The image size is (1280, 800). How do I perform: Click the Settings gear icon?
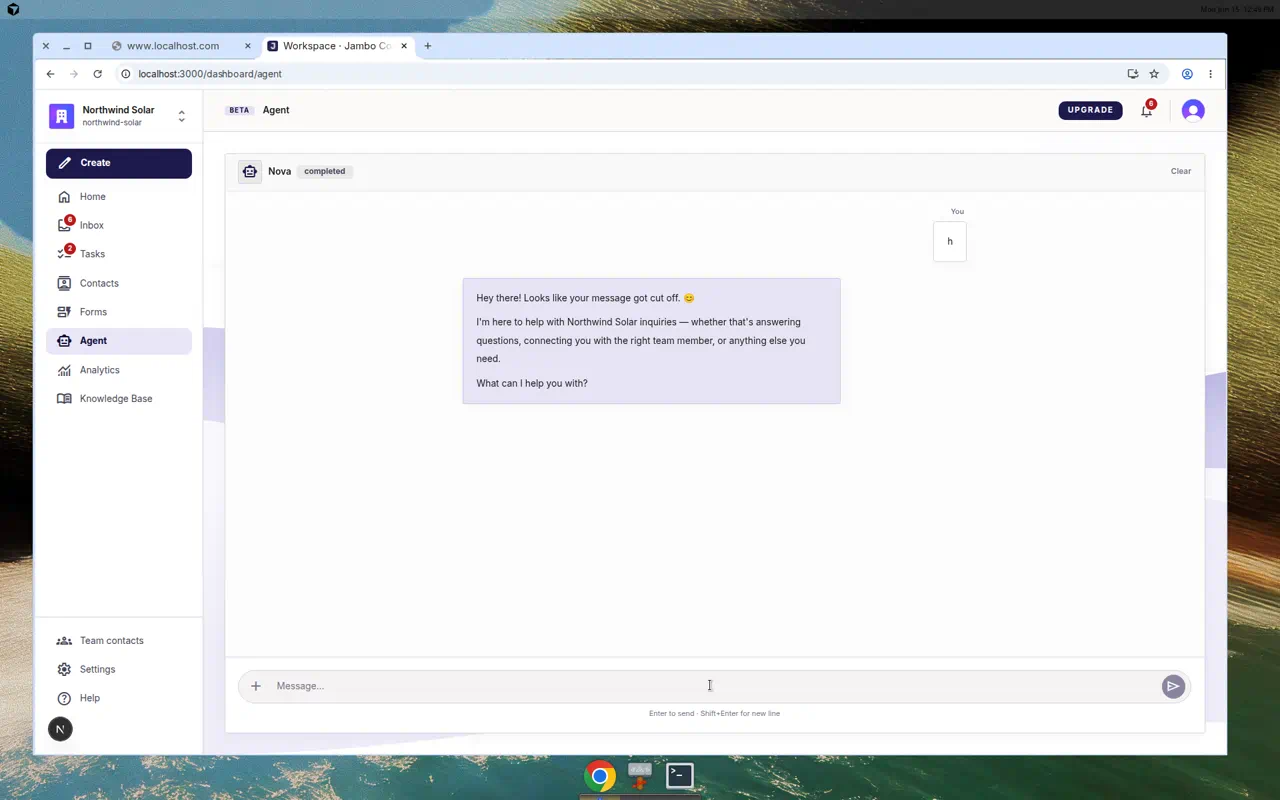click(x=64, y=669)
